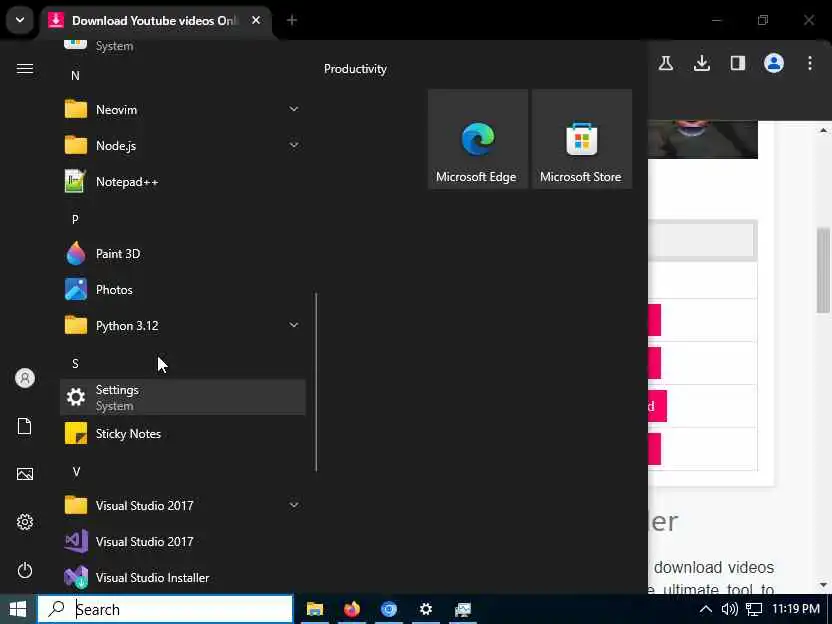Launch Paint 3D from the app list
The width and height of the screenshot is (832, 624).
pyautogui.click(x=183, y=254)
